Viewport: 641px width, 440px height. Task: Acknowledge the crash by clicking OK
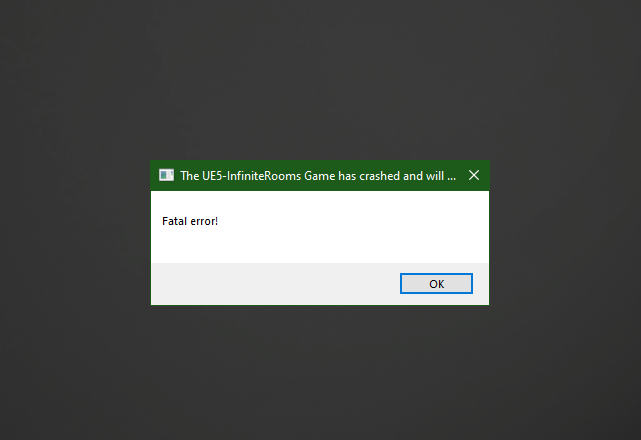[436, 283]
